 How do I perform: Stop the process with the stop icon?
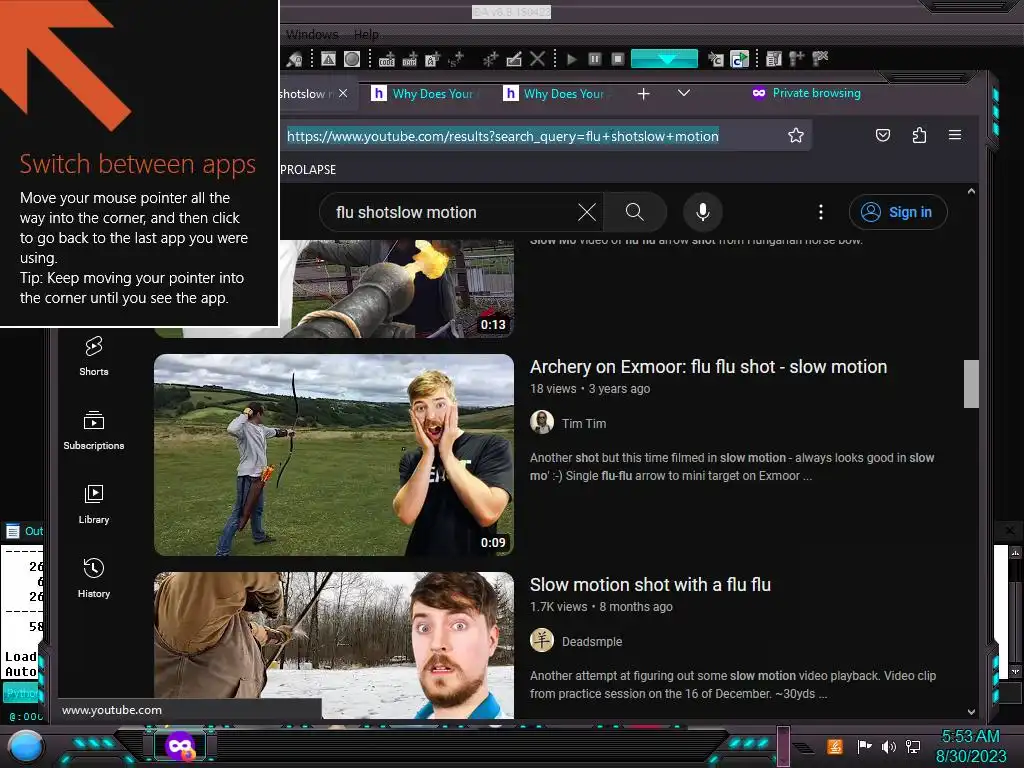(618, 59)
